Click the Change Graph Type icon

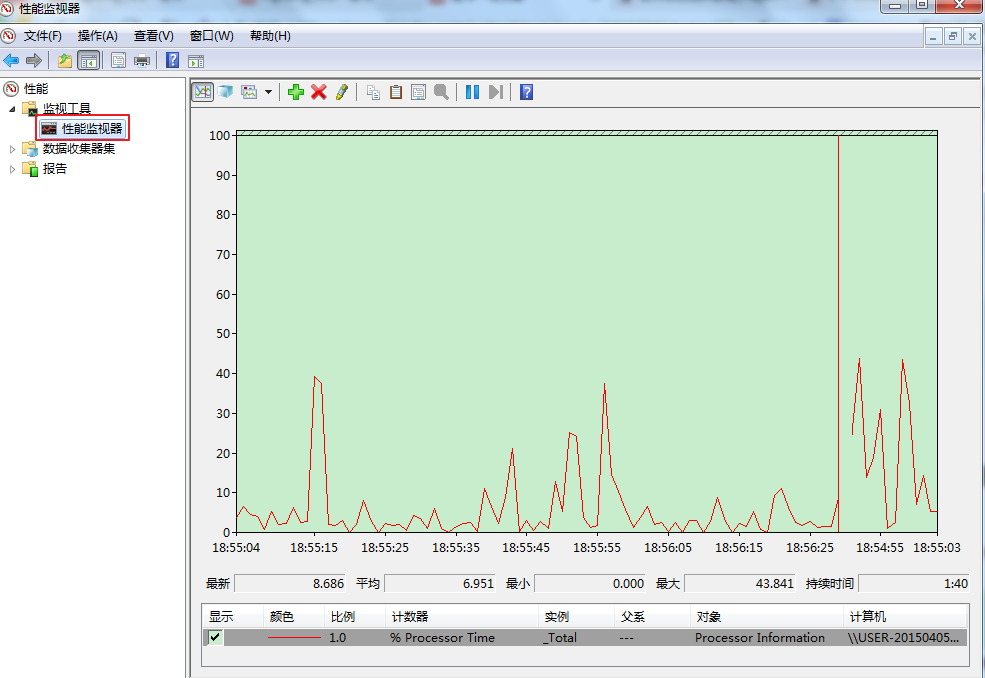249,92
